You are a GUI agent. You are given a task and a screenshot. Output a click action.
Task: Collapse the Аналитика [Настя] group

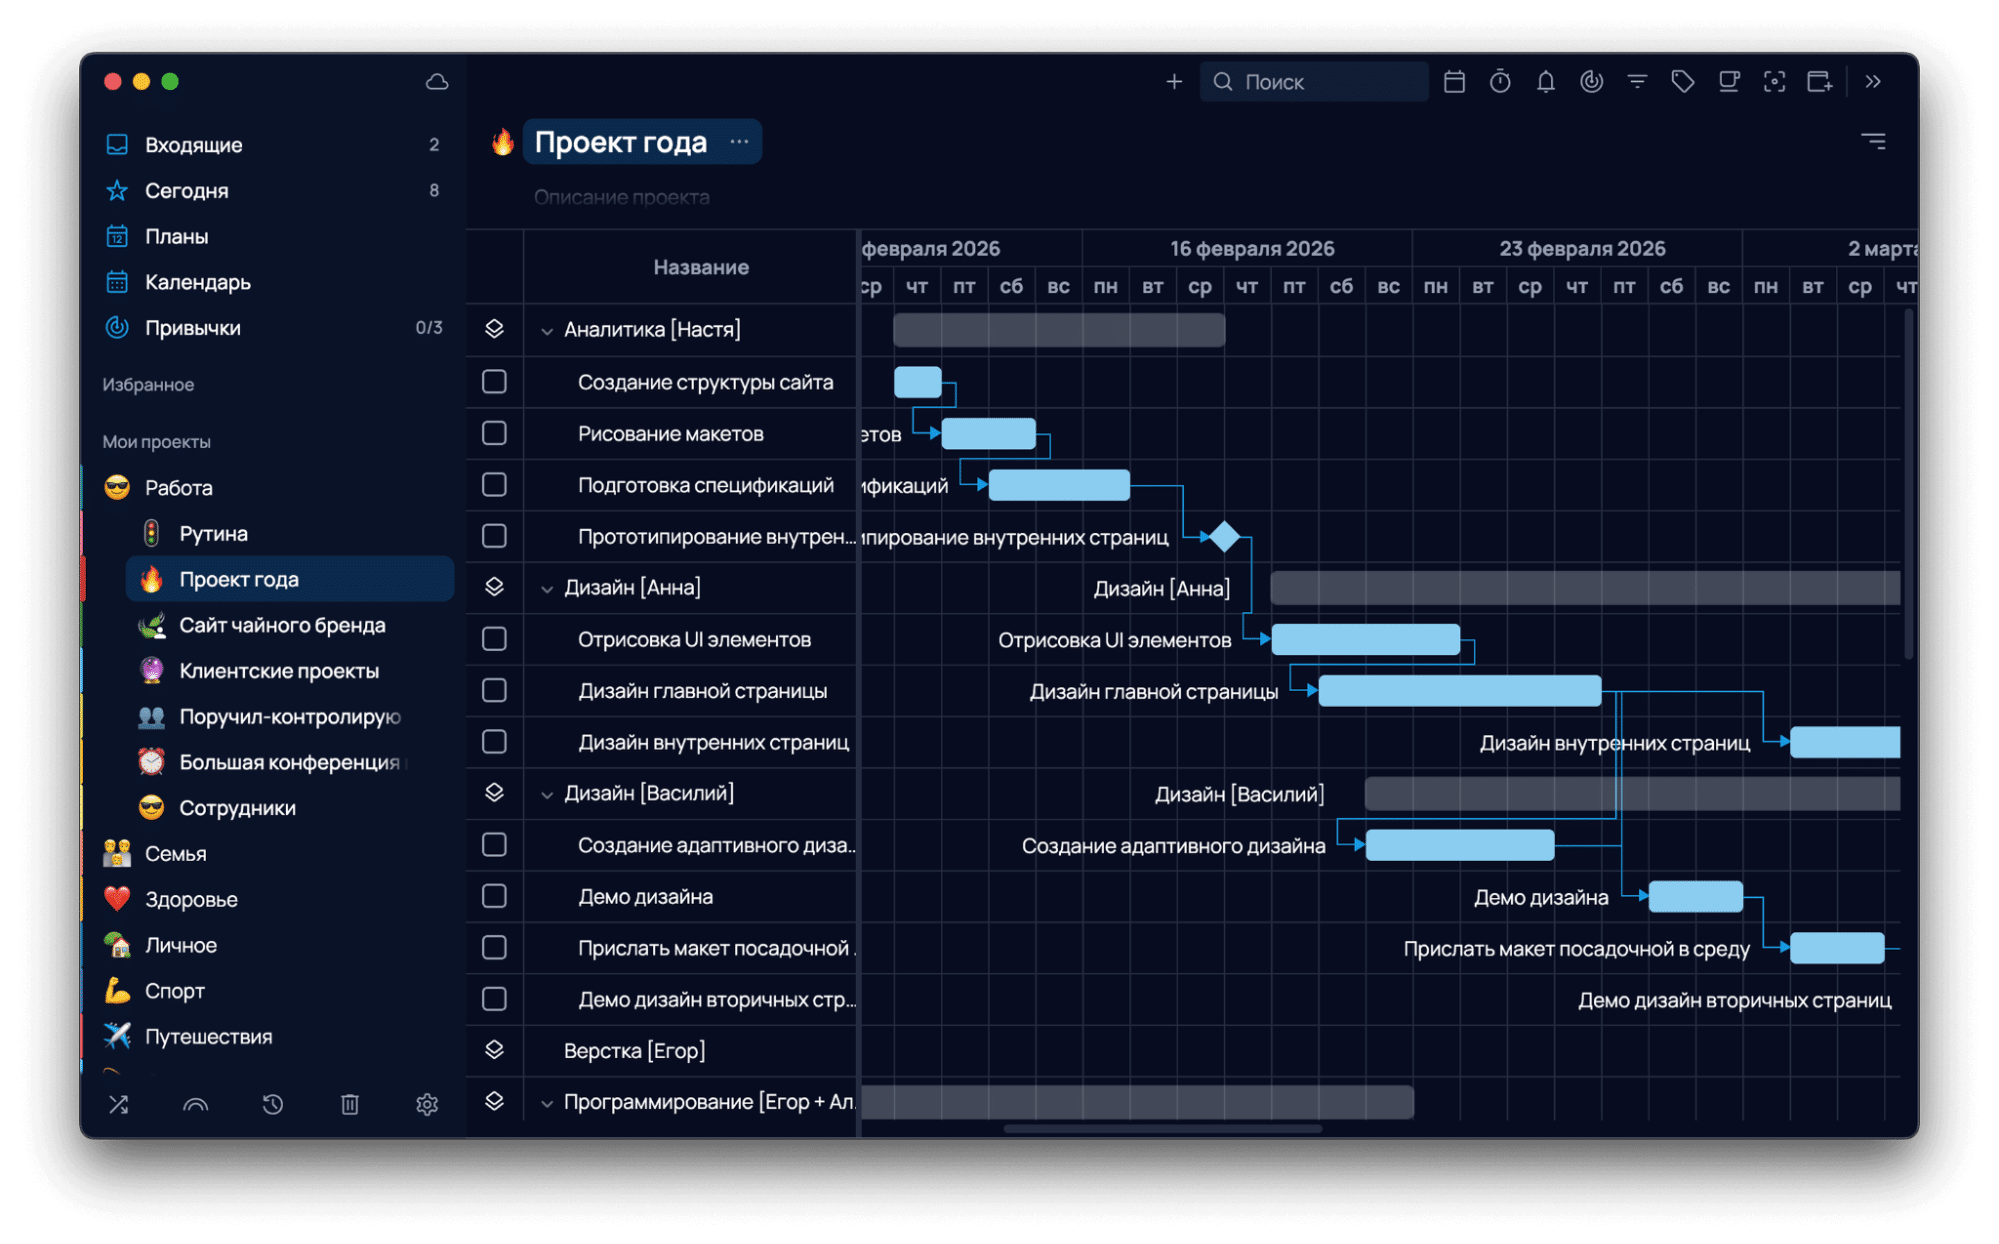click(547, 331)
